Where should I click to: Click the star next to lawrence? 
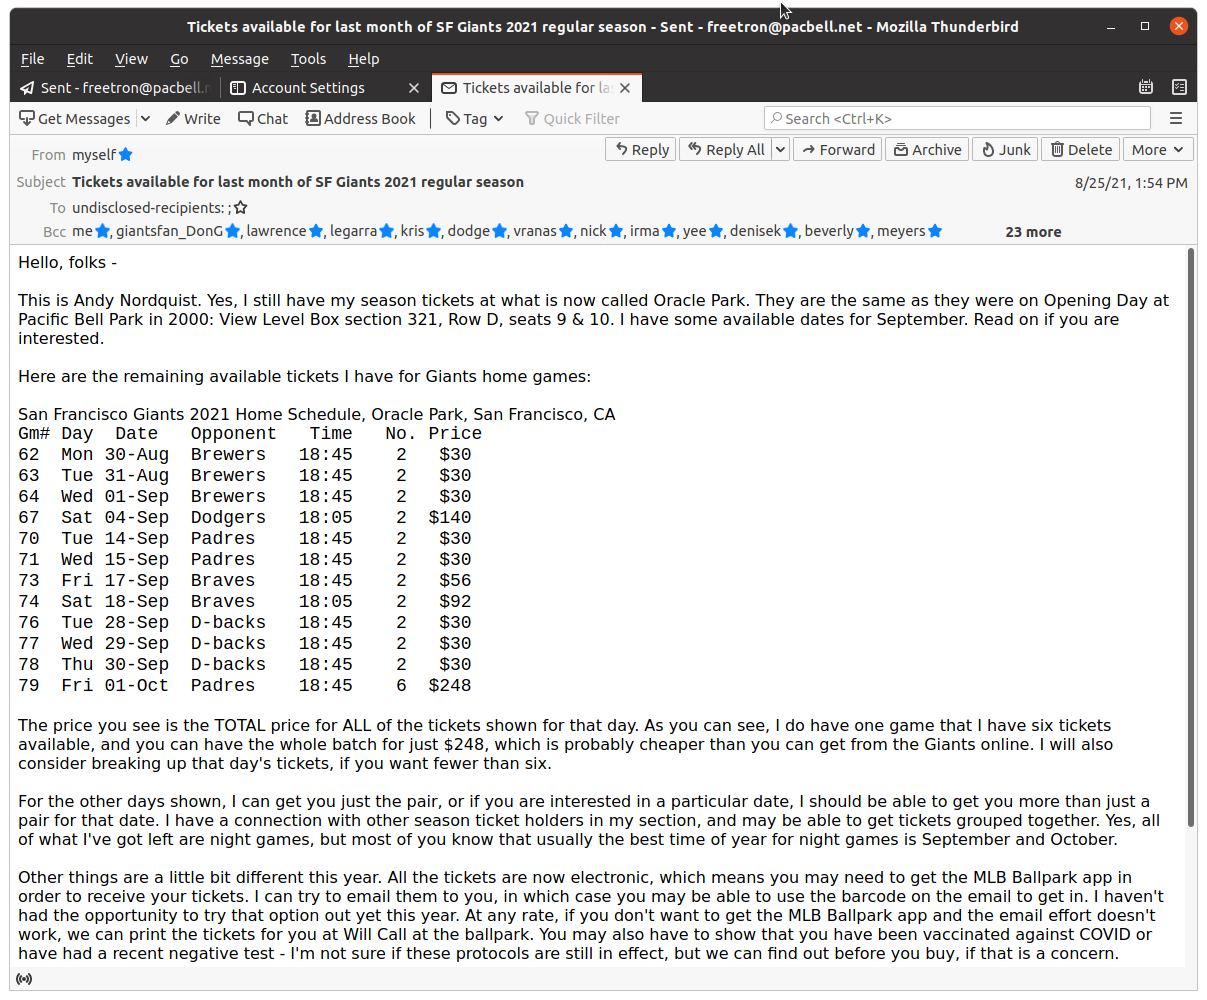coord(316,231)
